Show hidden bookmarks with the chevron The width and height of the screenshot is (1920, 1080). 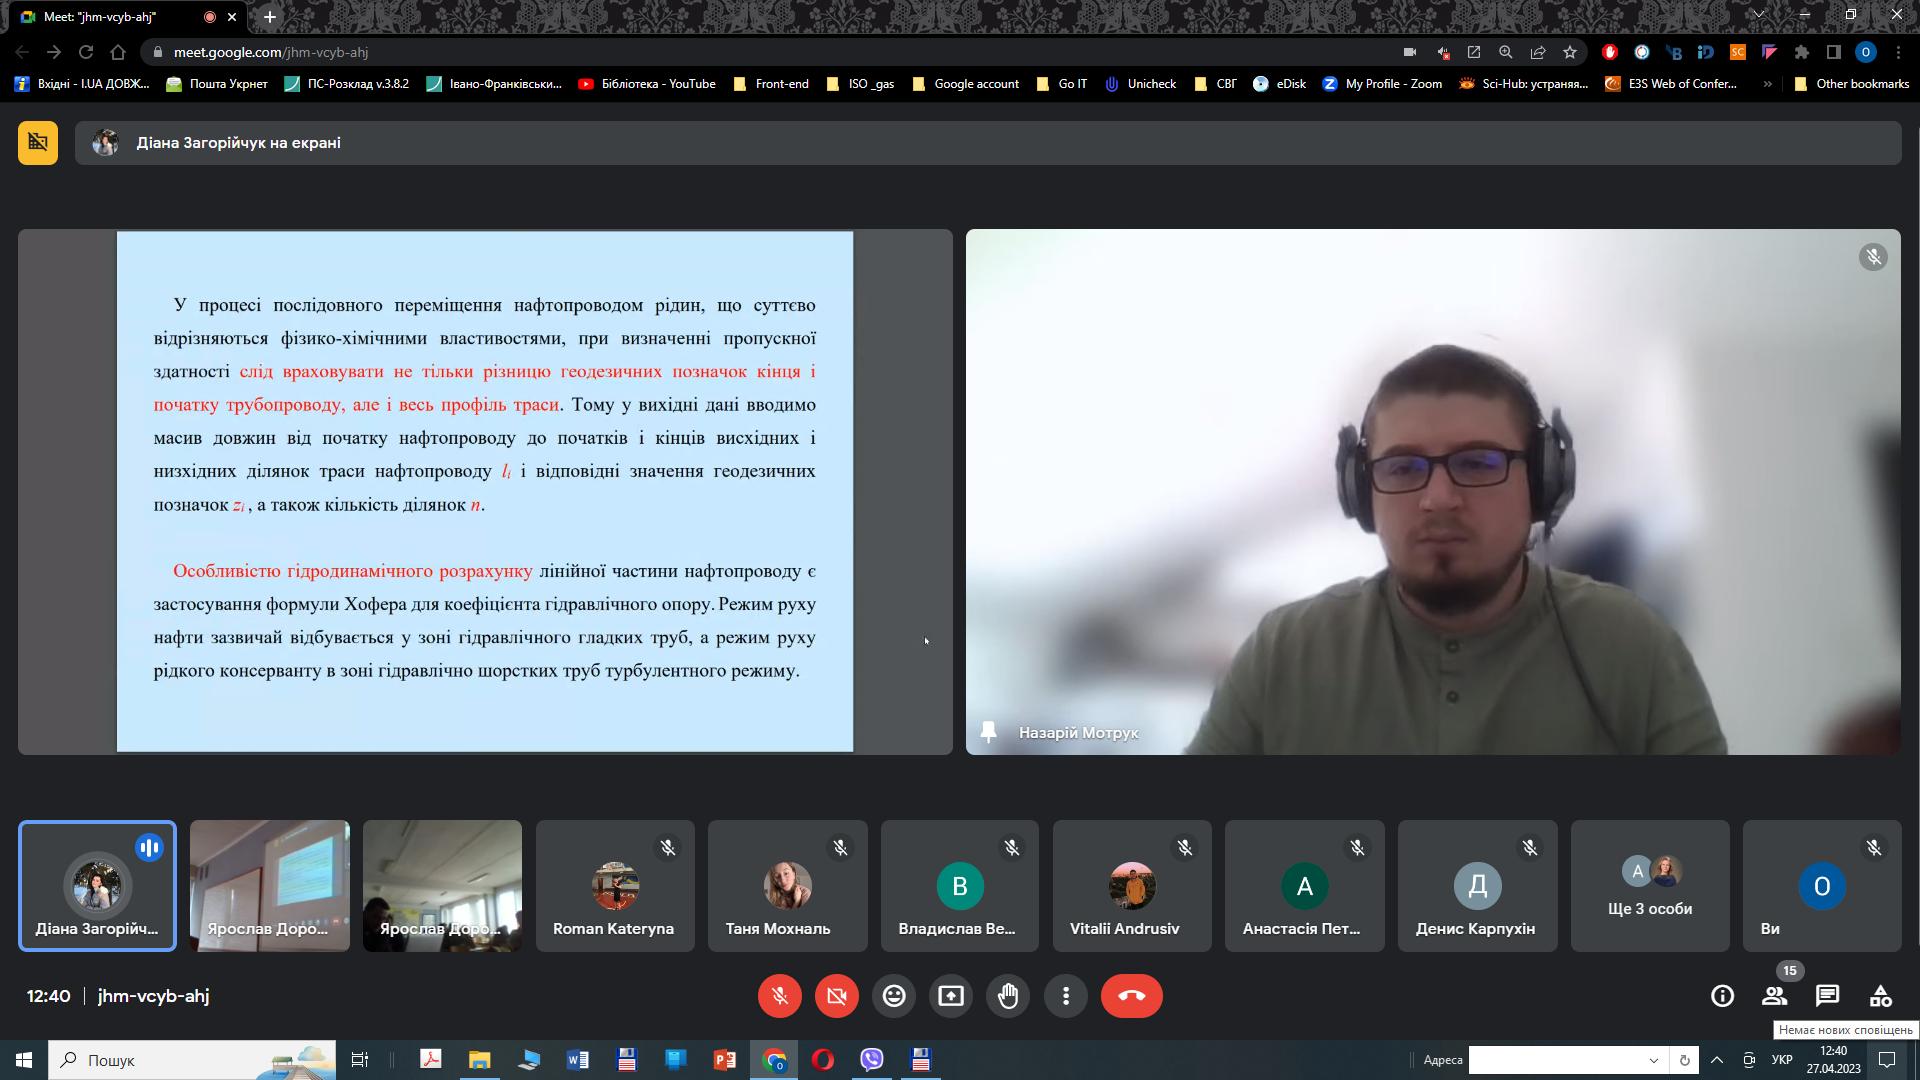coord(1767,84)
